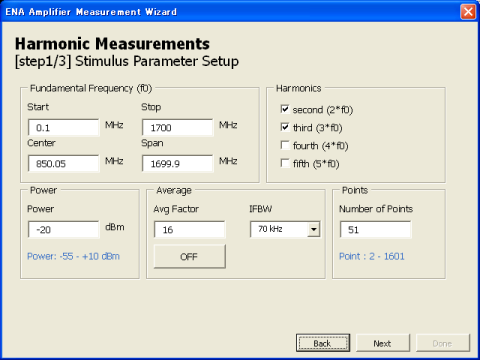
Task: Click the 'Average' group label
Action: [174, 190]
